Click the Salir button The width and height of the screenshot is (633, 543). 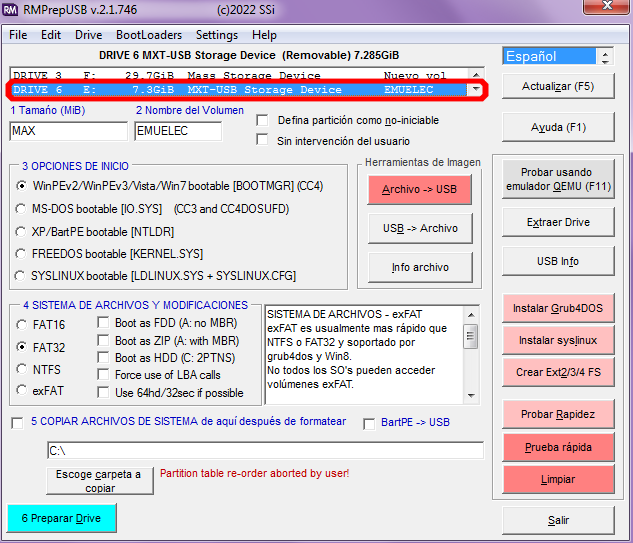pyautogui.click(x=558, y=520)
